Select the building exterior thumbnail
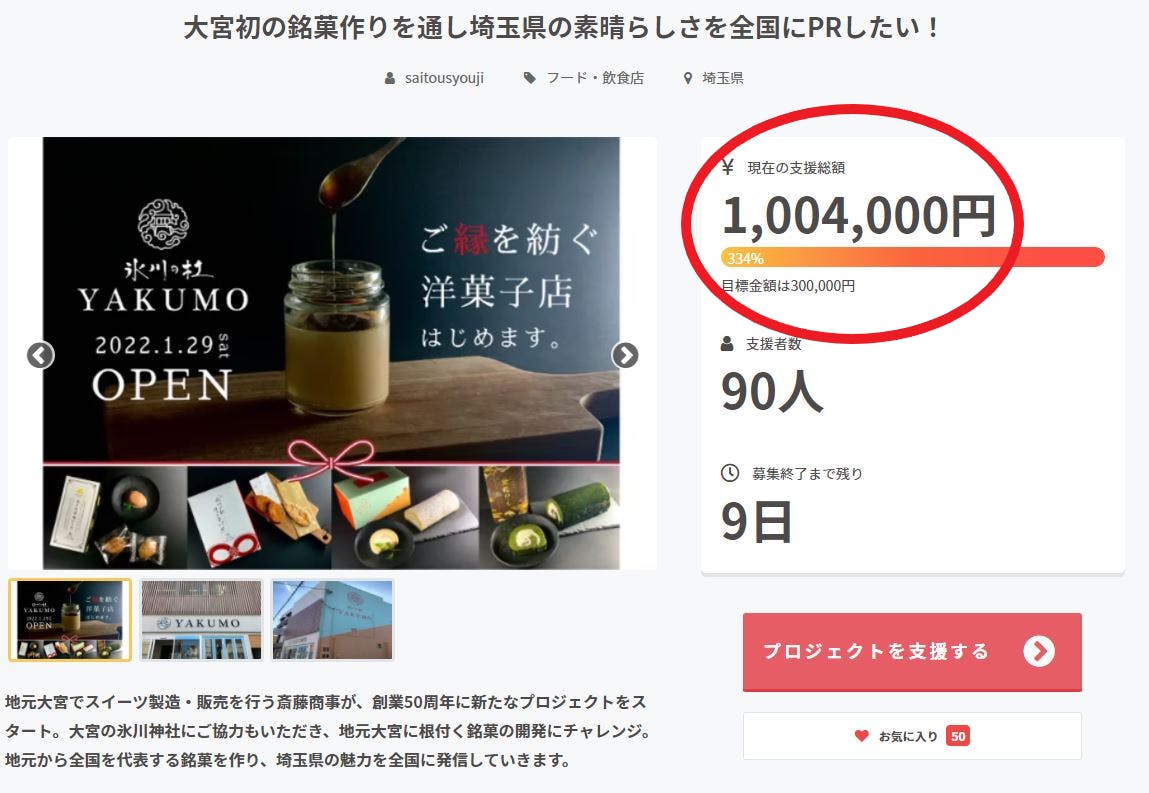The image size is (1149, 793). pyautogui.click(x=333, y=620)
